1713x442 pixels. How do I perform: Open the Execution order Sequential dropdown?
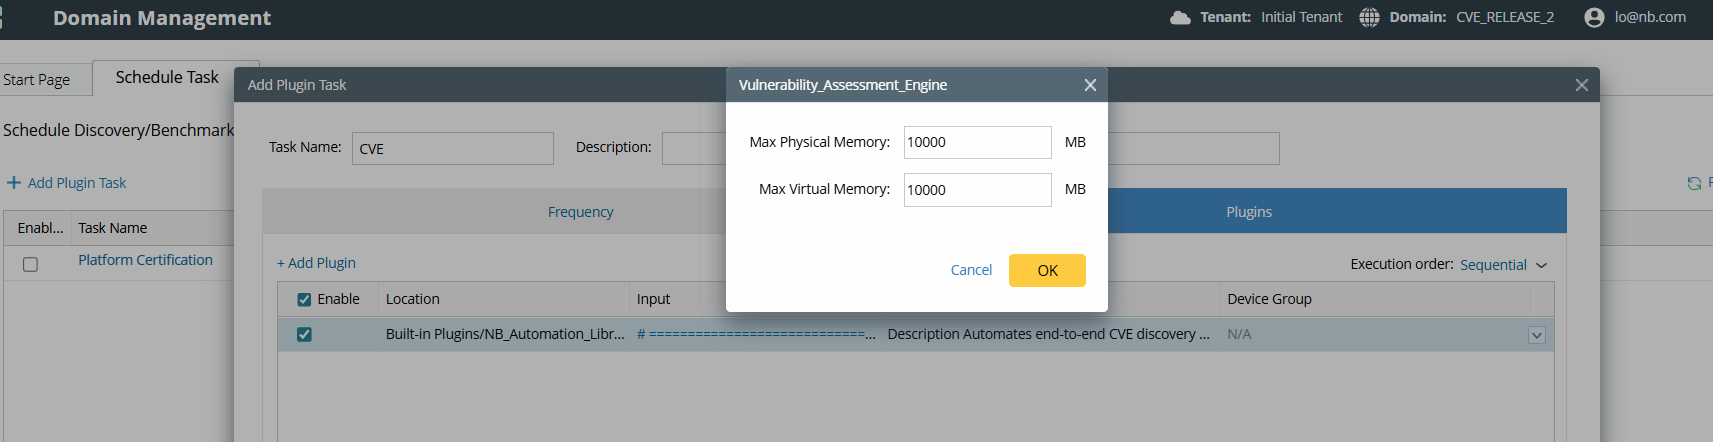1503,265
